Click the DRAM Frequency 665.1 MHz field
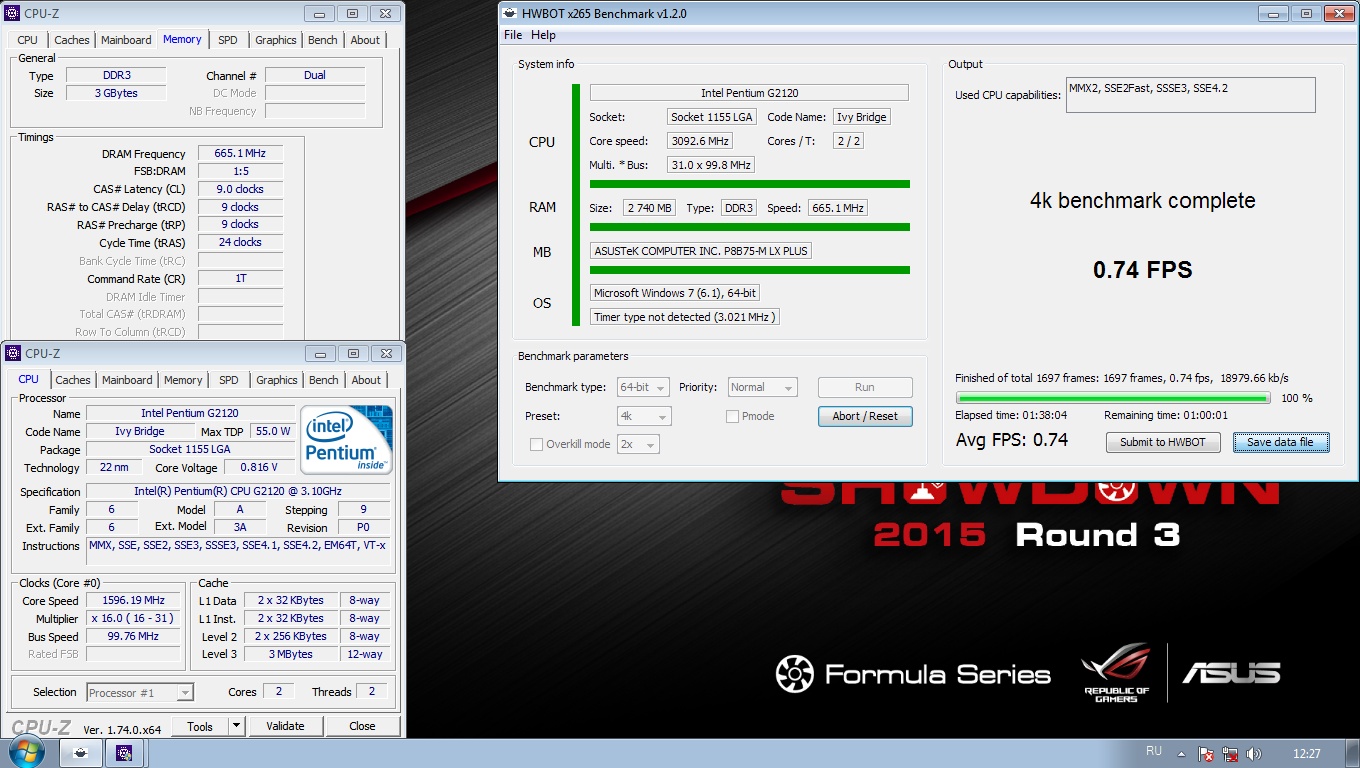This screenshot has width=1360, height=768. (240, 153)
